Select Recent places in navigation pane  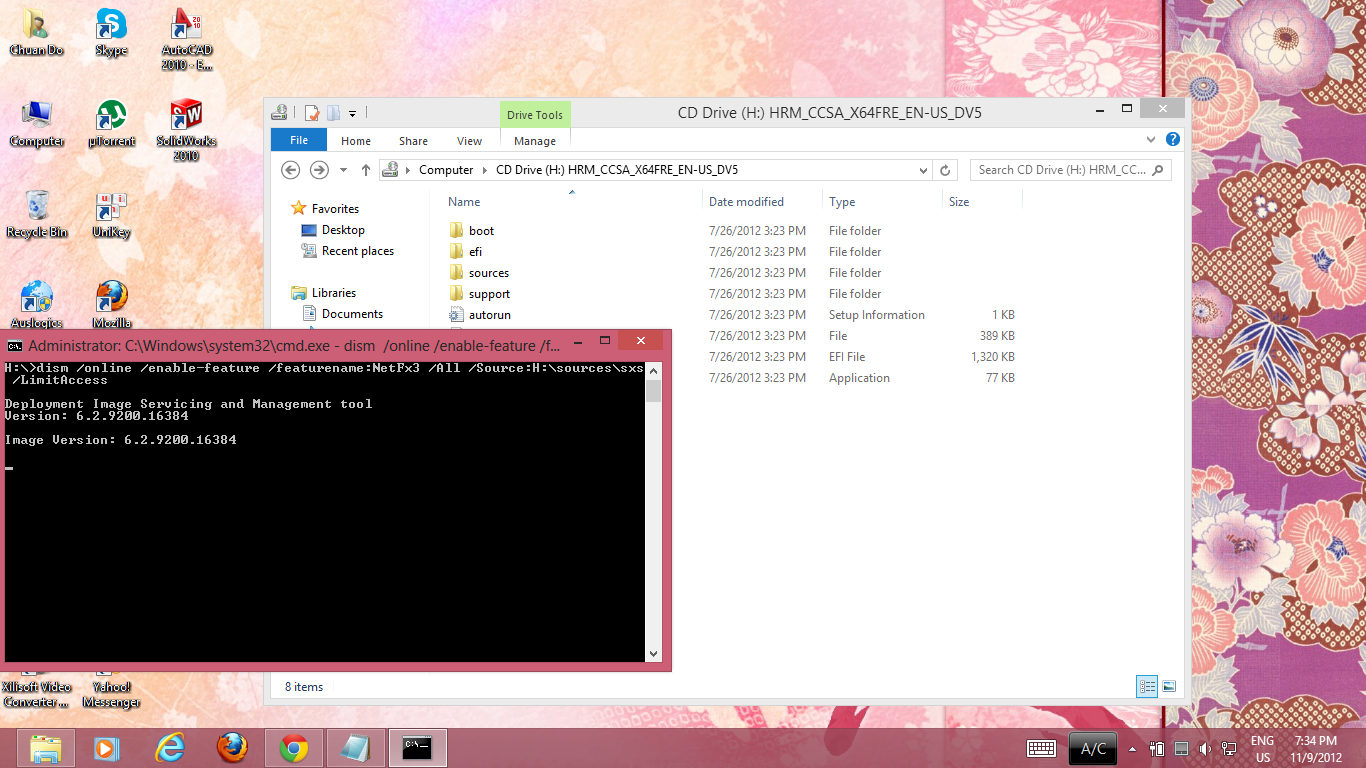pyautogui.click(x=358, y=251)
